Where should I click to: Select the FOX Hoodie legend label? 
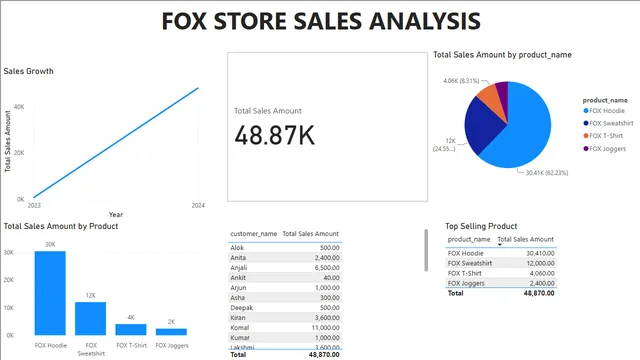point(607,111)
